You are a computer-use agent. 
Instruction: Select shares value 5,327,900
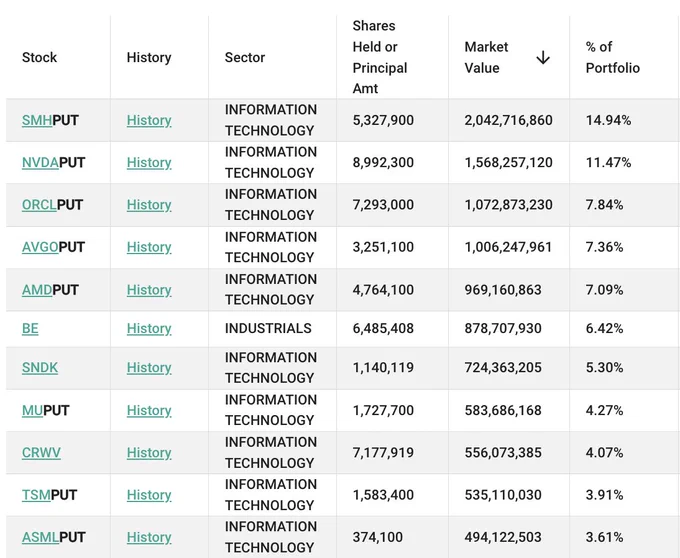pos(383,120)
